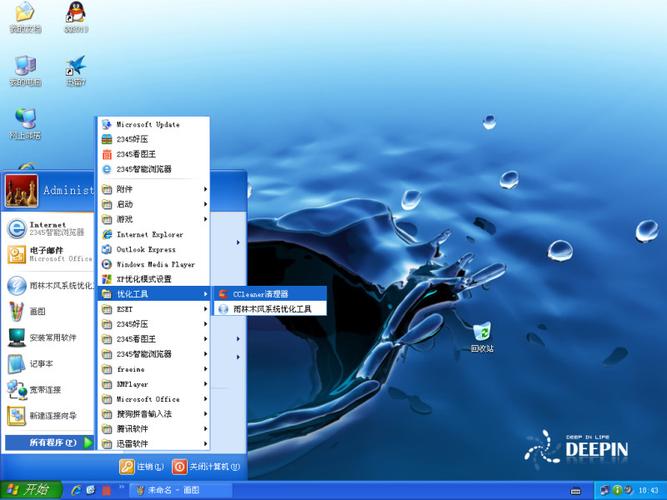Click the keyboard language bar icon
The height and width of the screenshot is (500, 667).
[575, 491]
